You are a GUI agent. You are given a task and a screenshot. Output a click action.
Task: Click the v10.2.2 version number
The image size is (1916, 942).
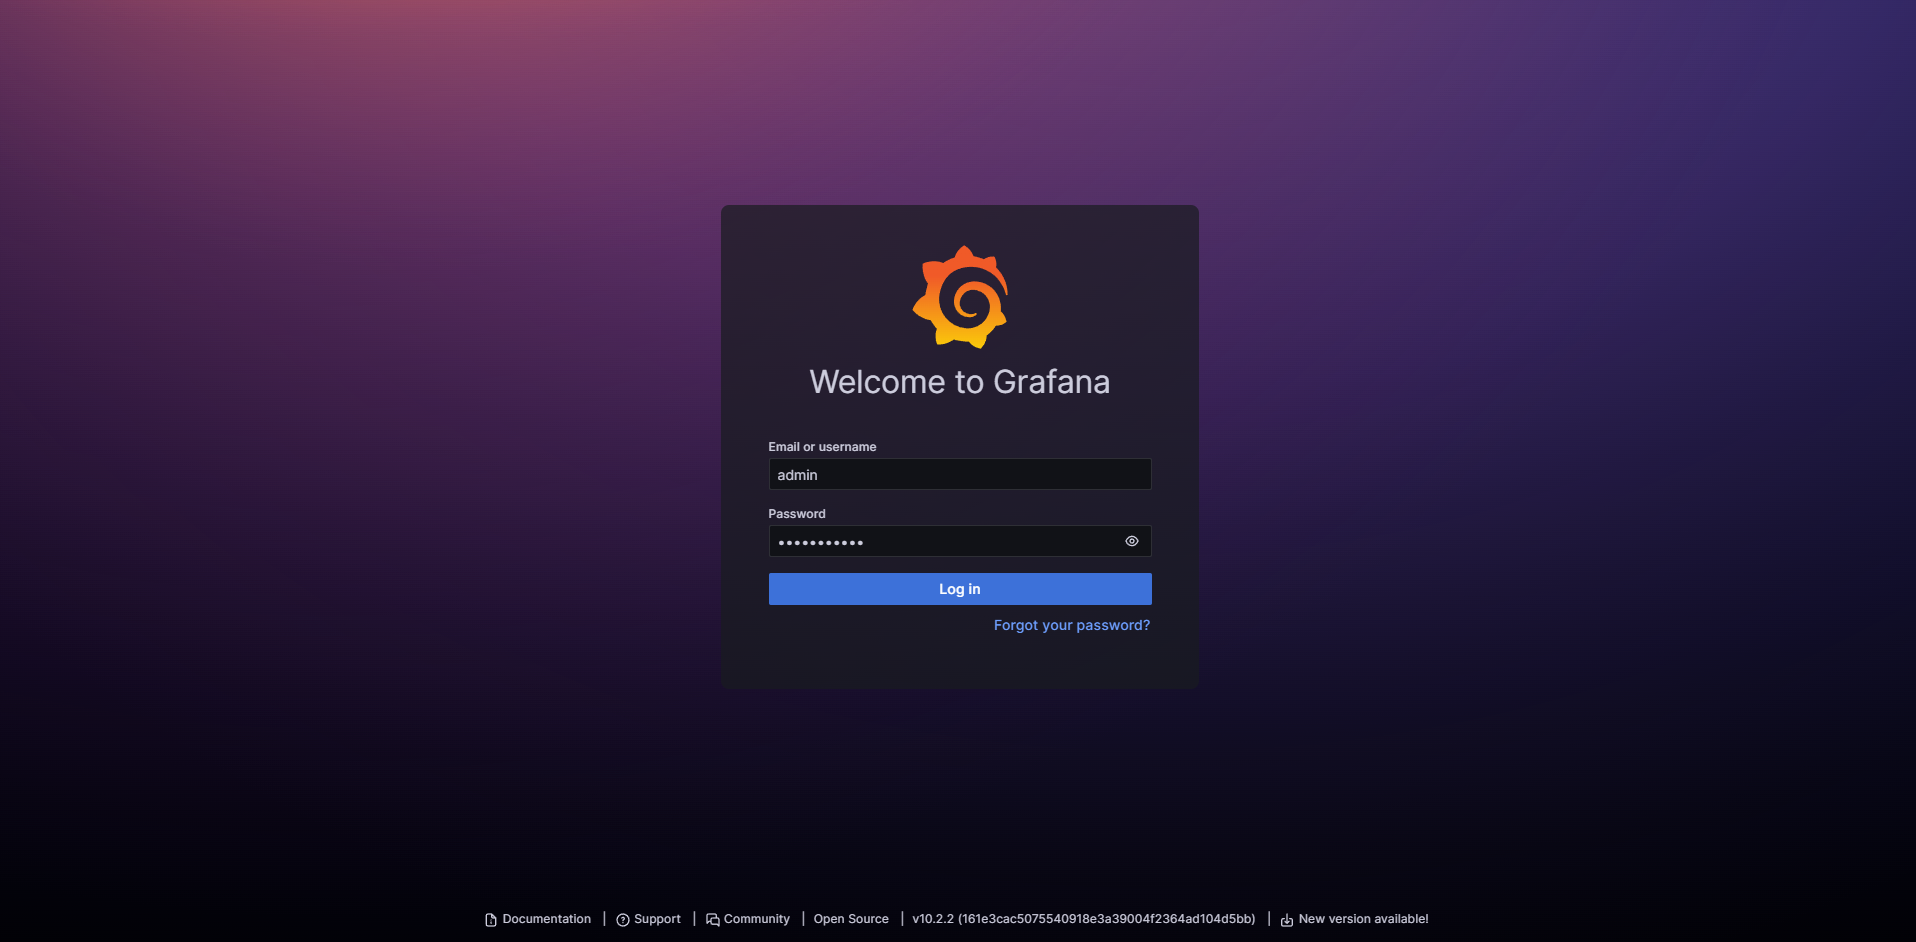[x=932, y=919]
